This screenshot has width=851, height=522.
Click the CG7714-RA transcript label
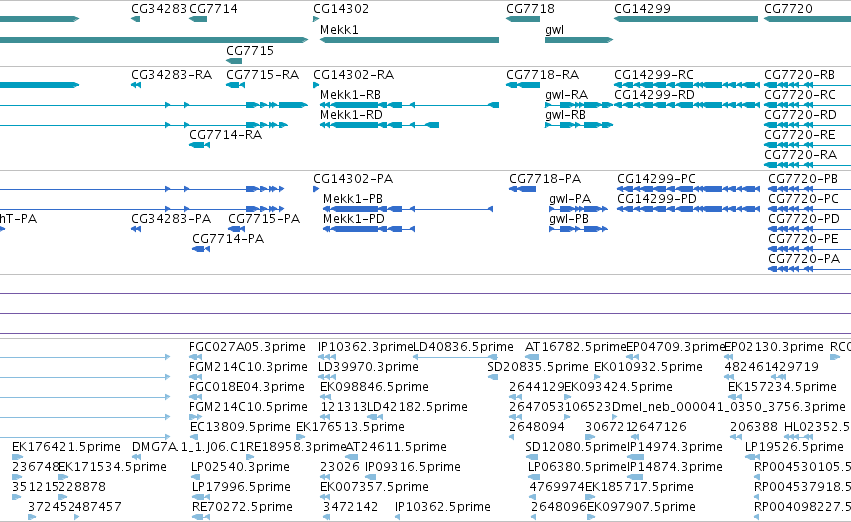(x=225, y=135)
